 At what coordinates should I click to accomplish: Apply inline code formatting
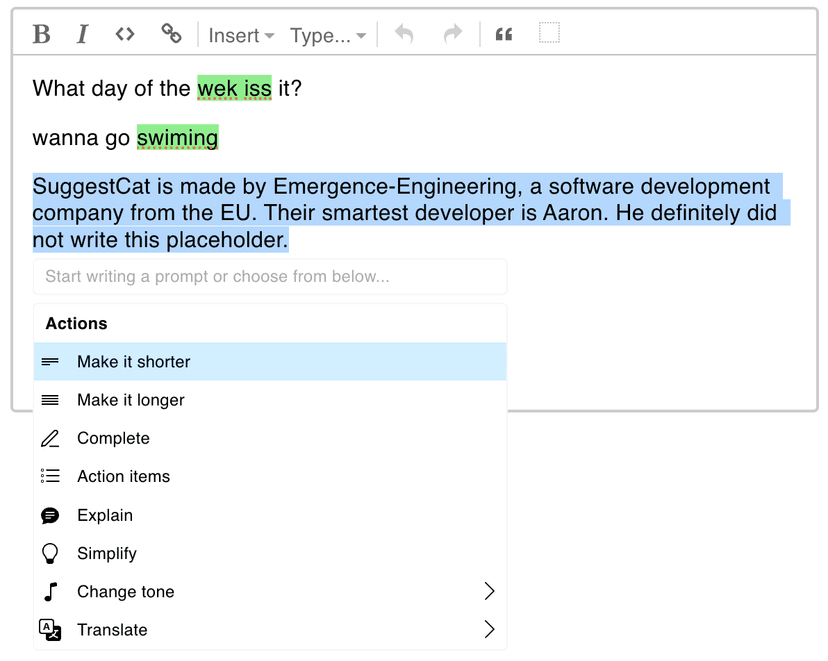[125, 34]
